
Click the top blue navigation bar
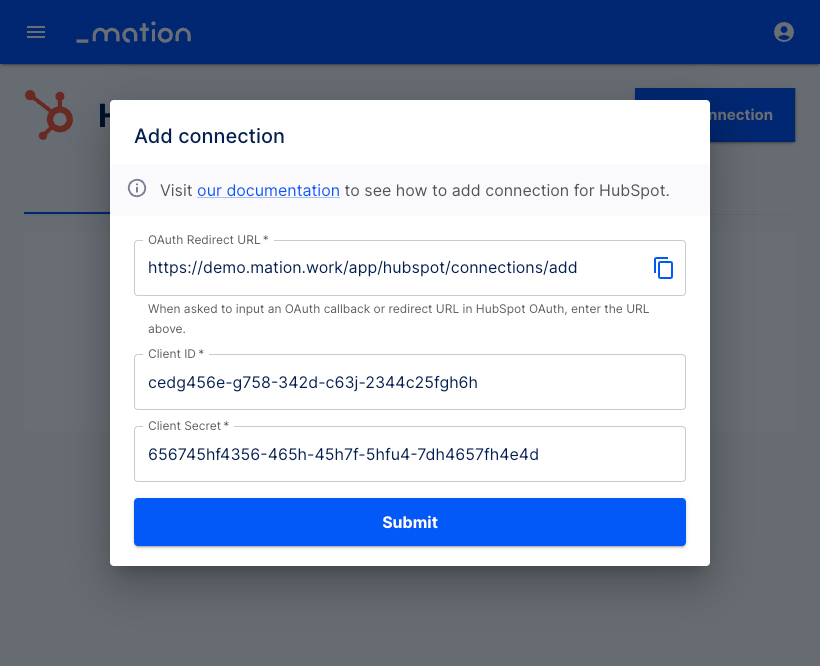pyautogui.click(x=471, y=32)
